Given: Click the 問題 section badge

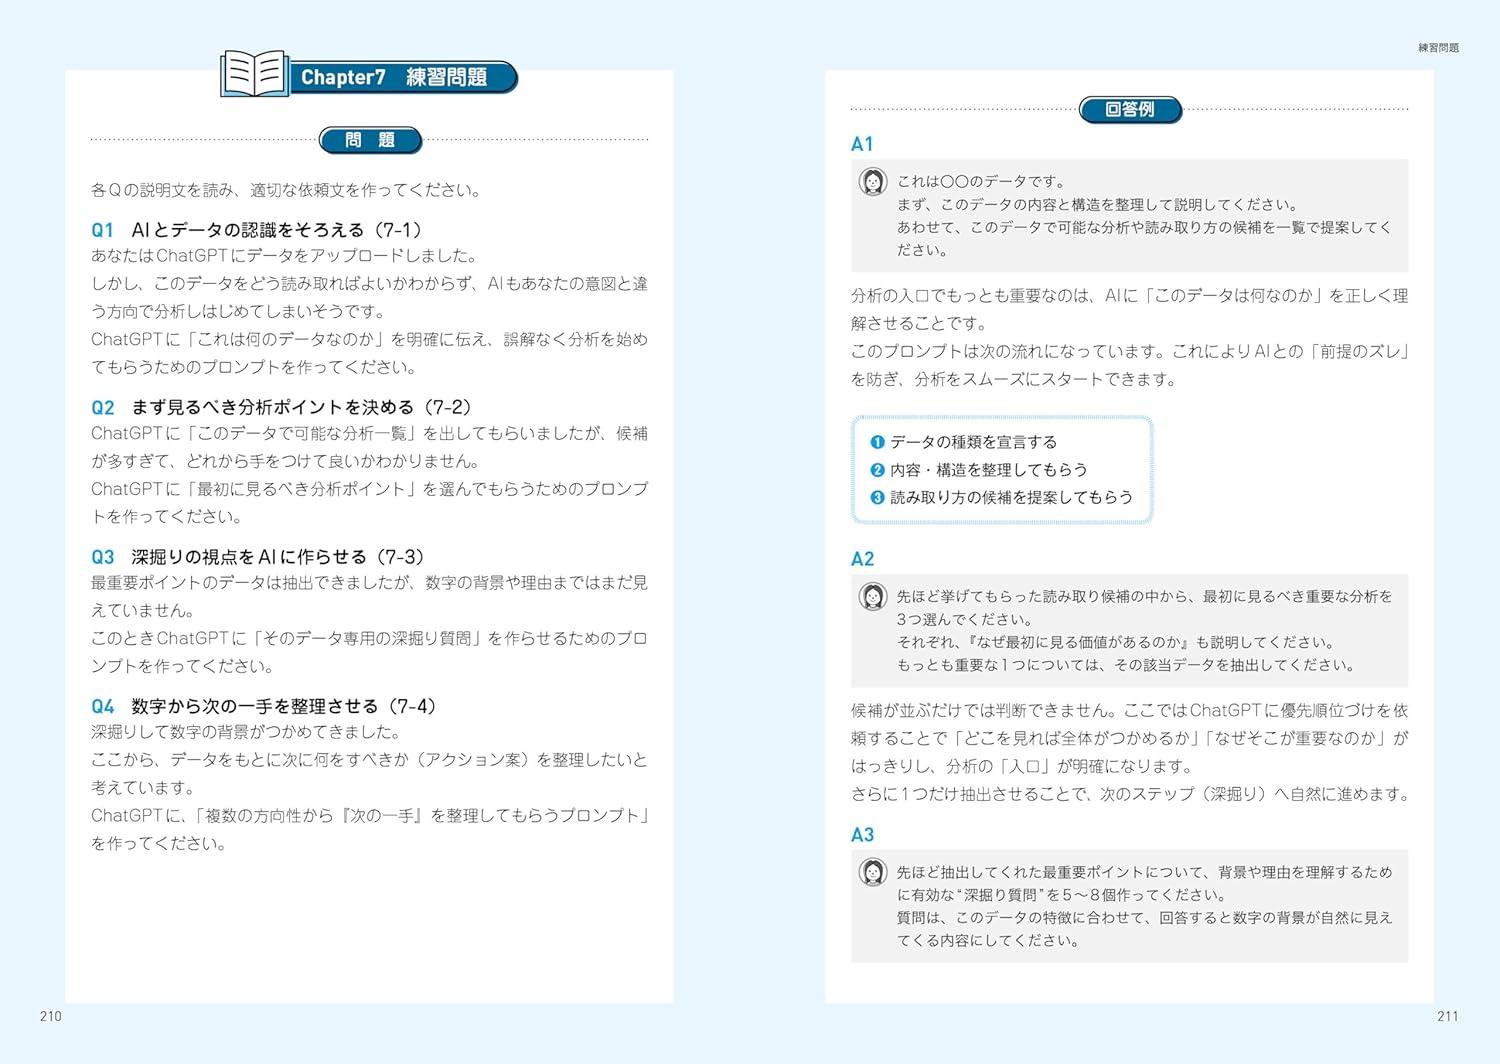Looking at the screenshot, I should pos(370,141).
